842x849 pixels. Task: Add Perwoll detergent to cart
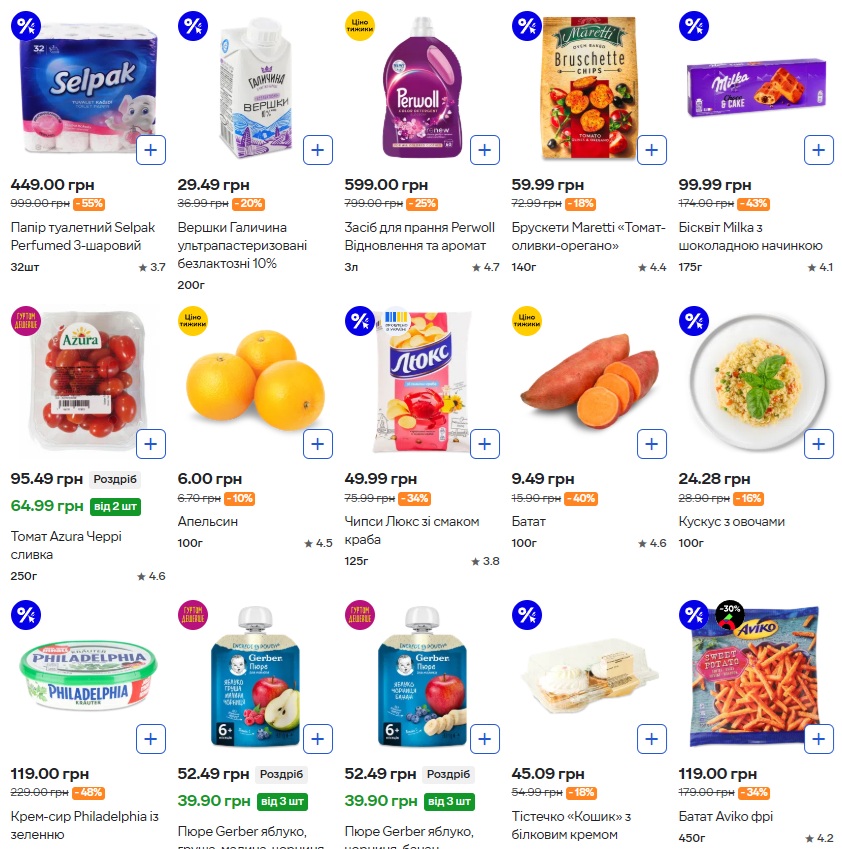click(484, 151)
